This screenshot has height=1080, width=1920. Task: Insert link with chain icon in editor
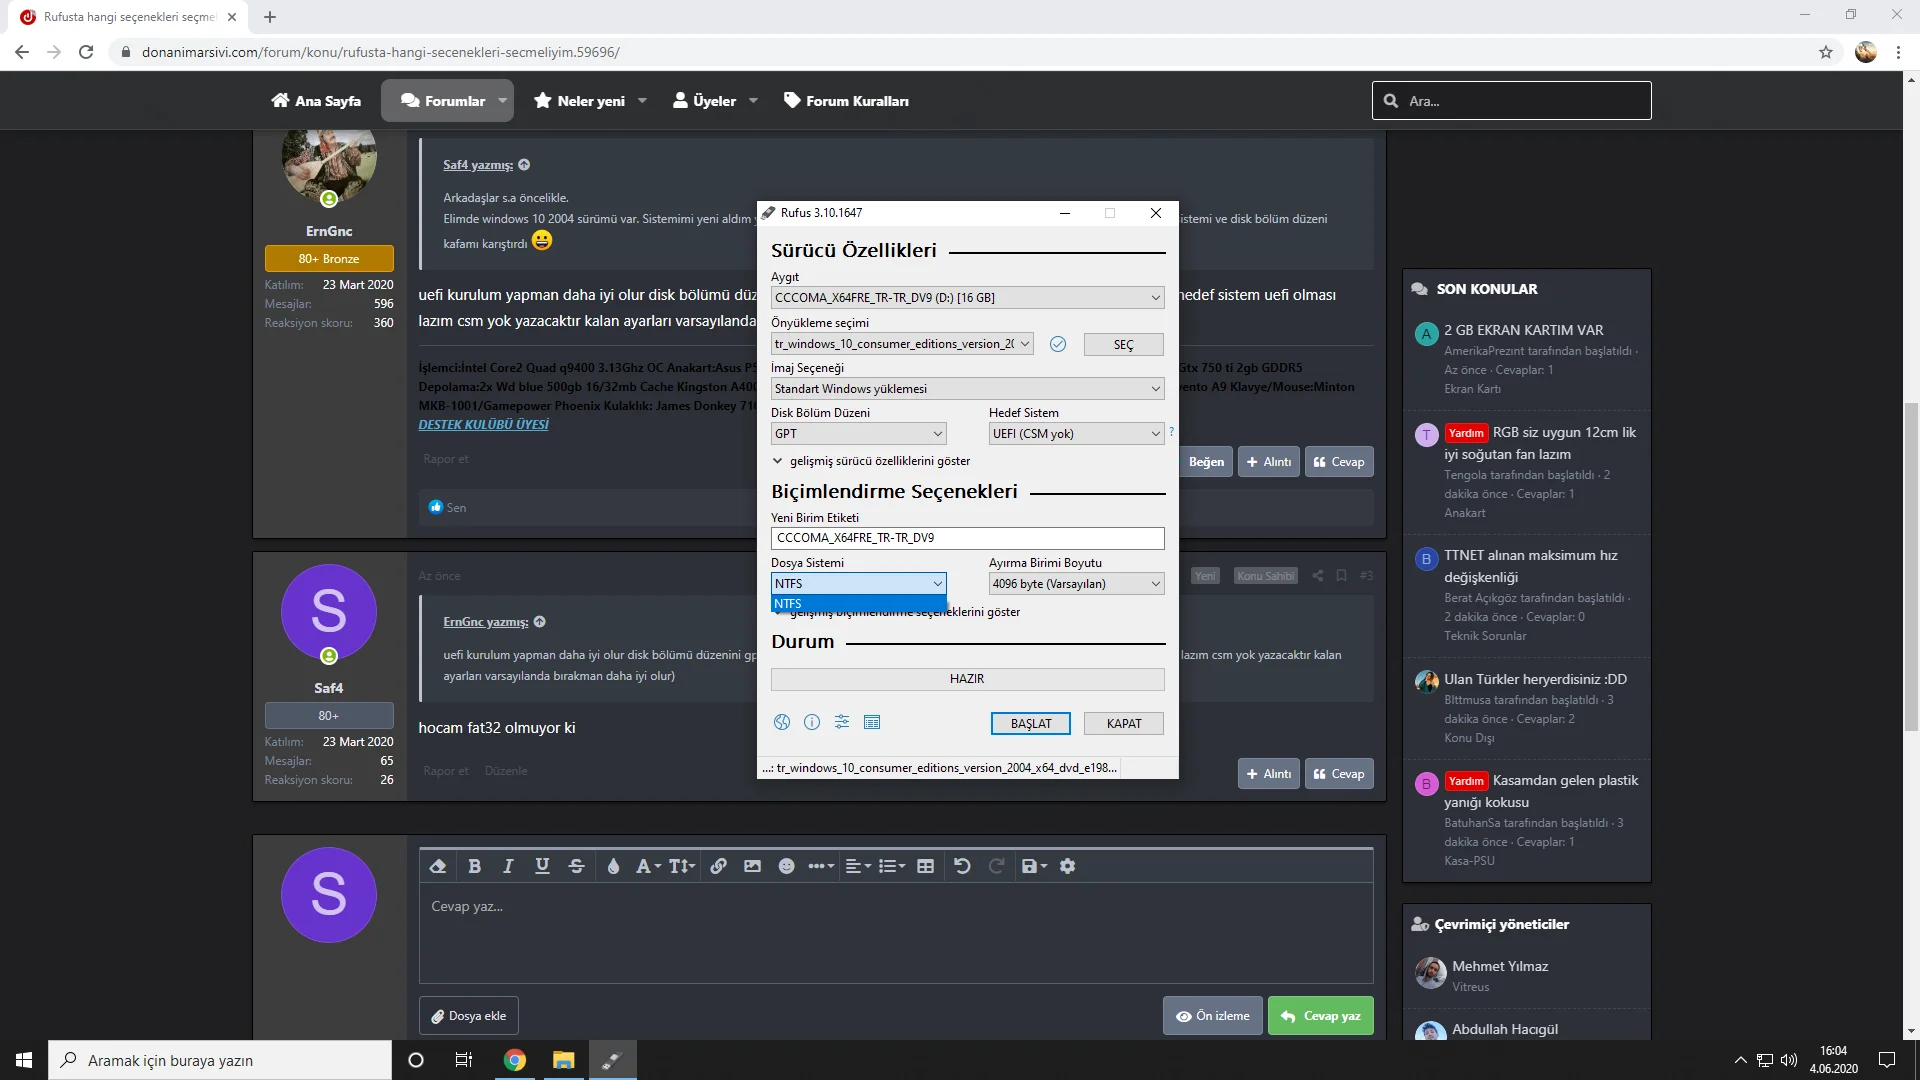718,866
